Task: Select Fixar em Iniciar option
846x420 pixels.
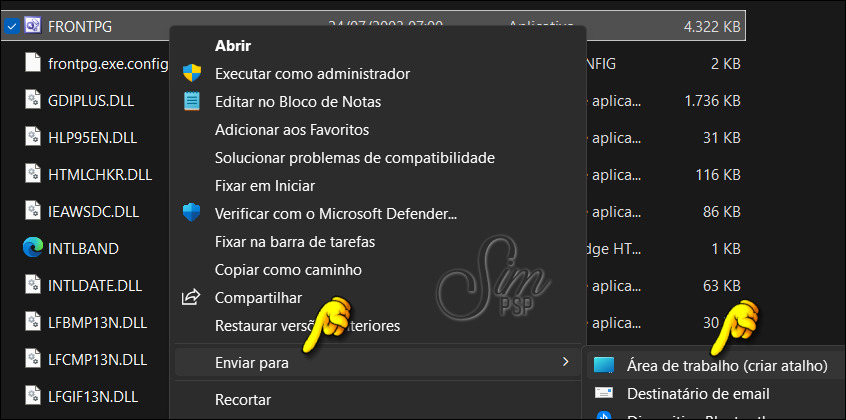Action: click(264, 186)
